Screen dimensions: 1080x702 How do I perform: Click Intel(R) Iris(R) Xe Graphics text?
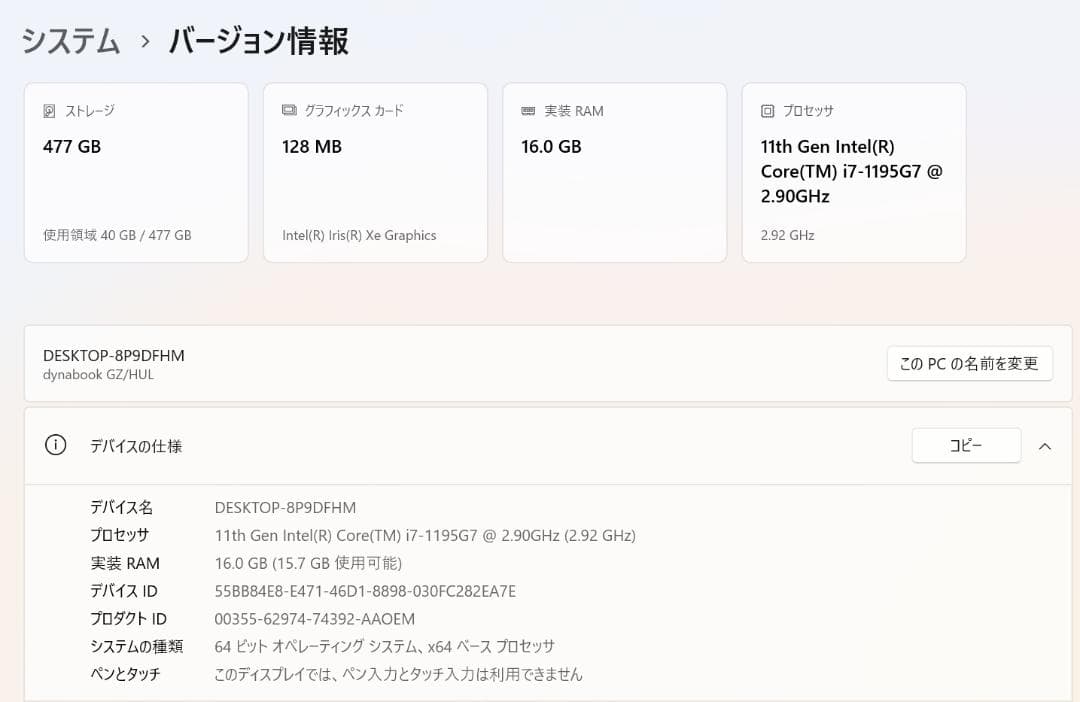click(x=359, y=235)
